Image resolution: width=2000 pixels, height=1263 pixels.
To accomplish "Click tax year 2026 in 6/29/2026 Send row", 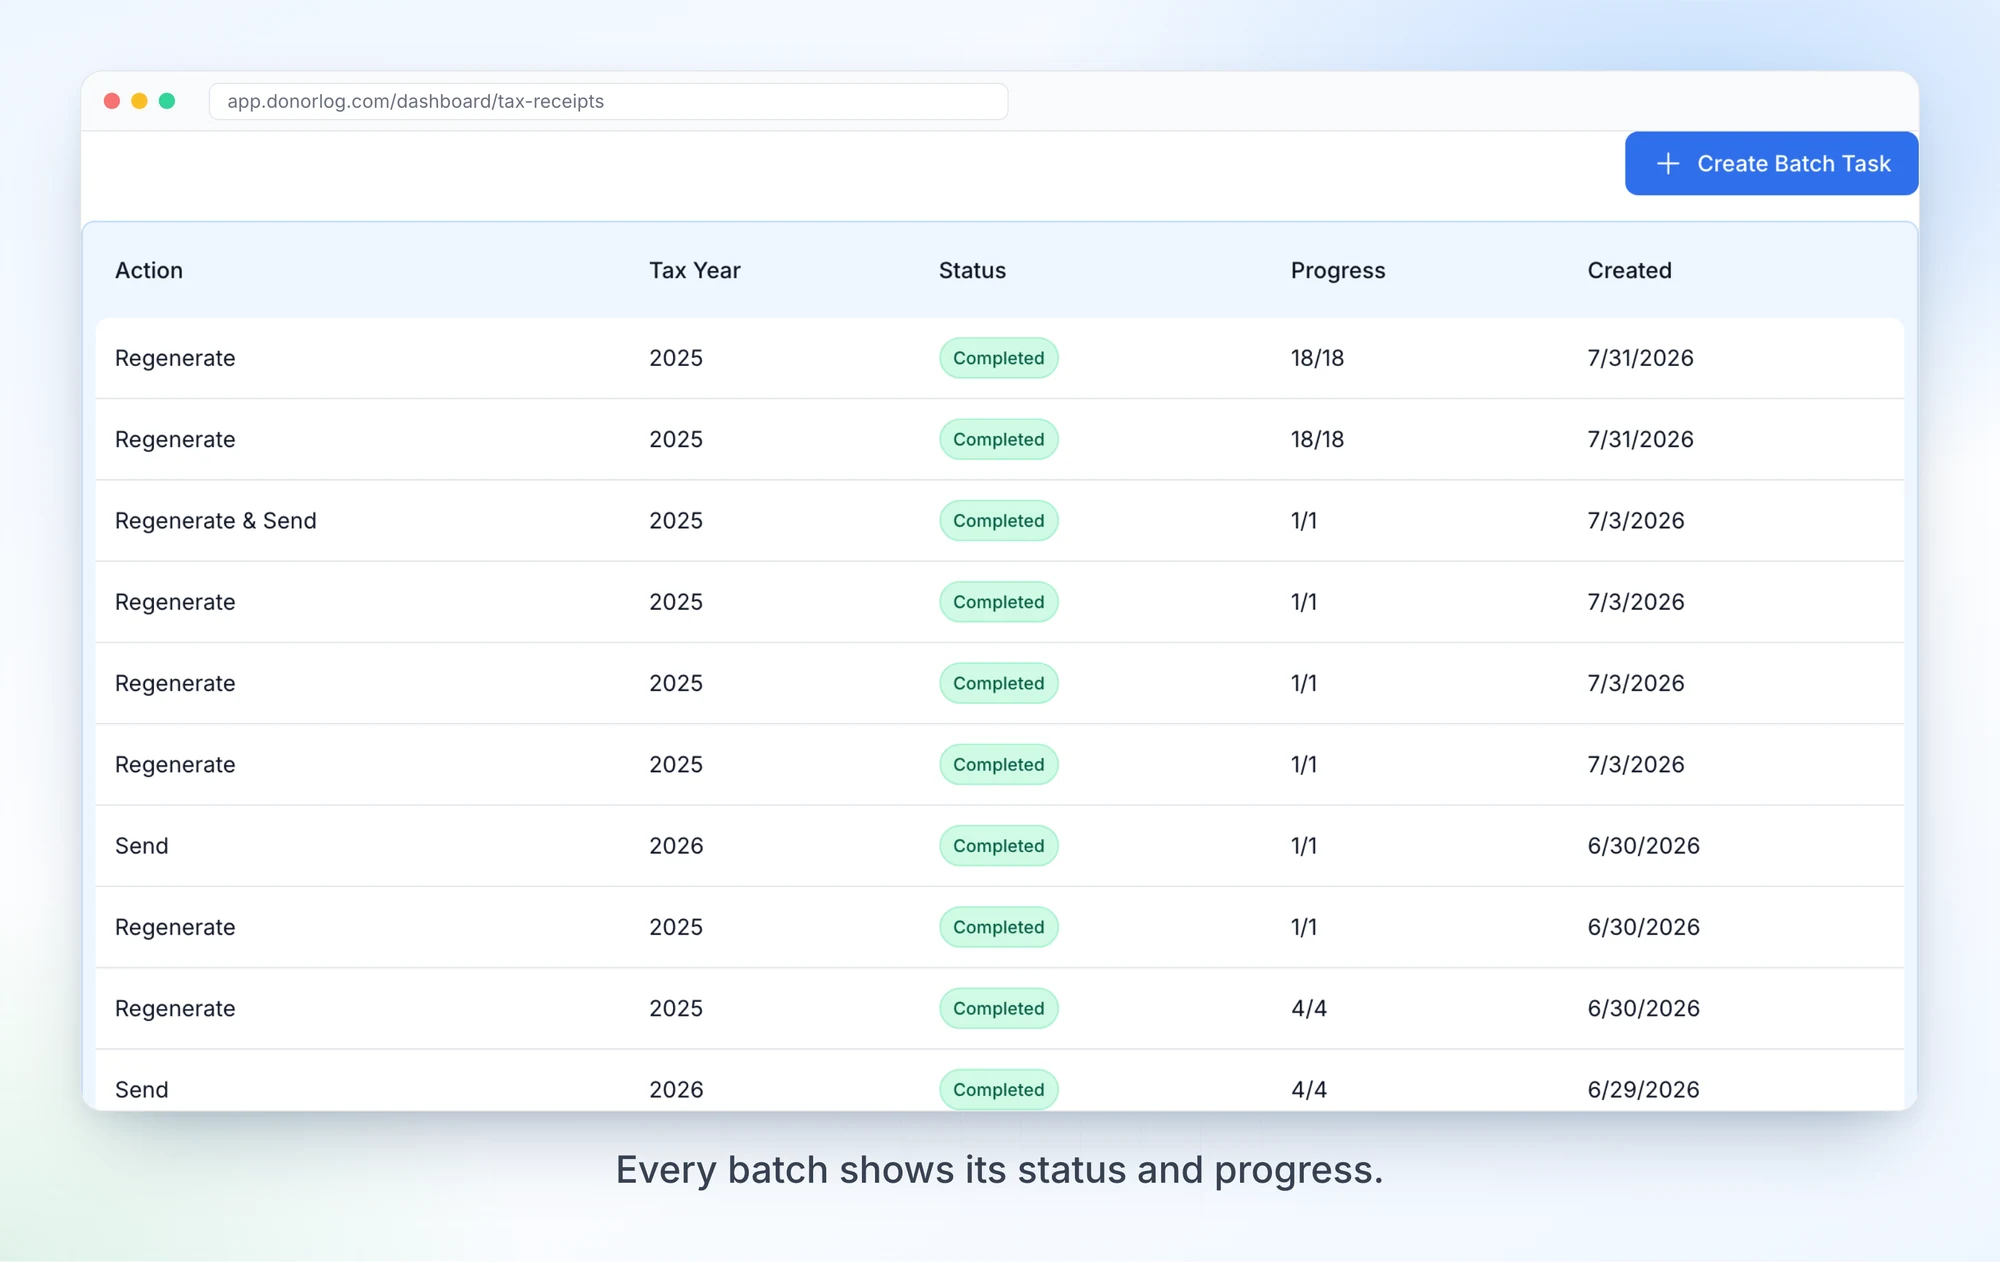I will (x=676, y=1090).
